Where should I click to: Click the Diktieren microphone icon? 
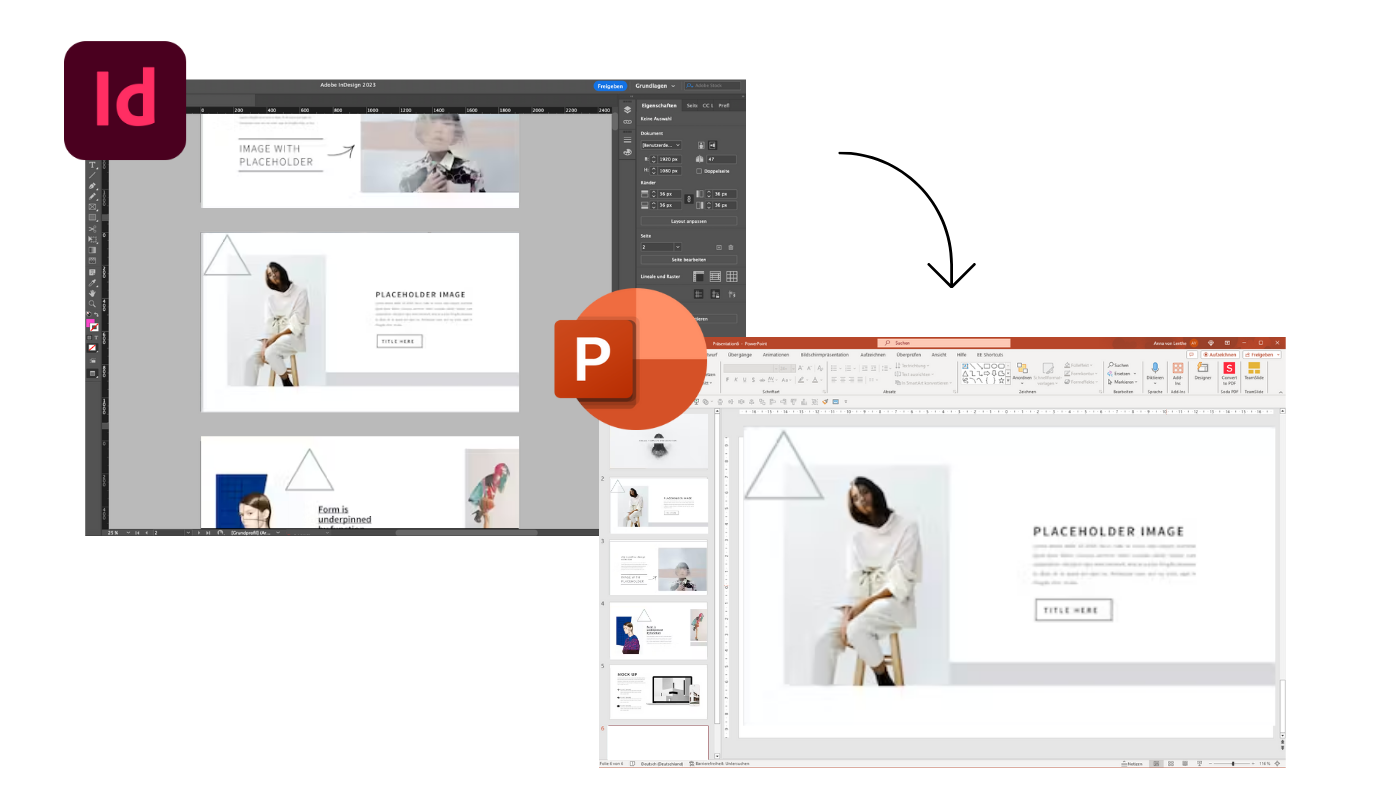[1155, 368]
